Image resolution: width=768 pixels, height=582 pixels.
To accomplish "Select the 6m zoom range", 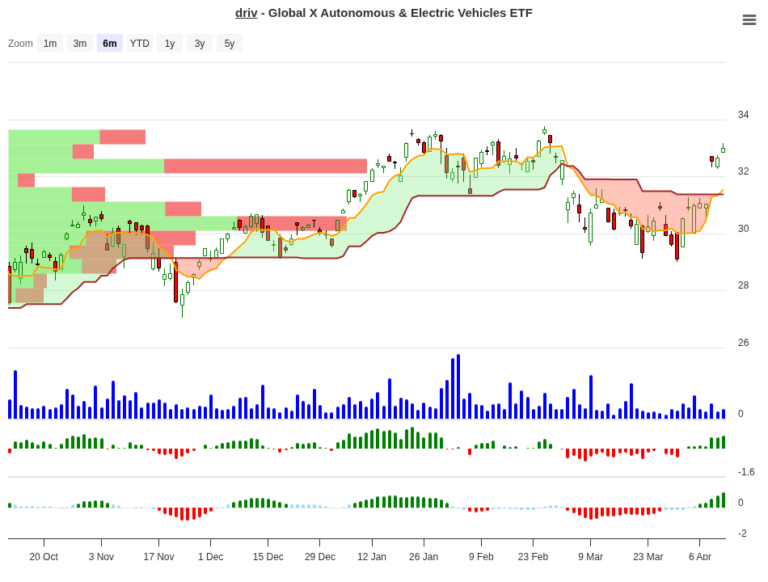I will click(110, 43).
